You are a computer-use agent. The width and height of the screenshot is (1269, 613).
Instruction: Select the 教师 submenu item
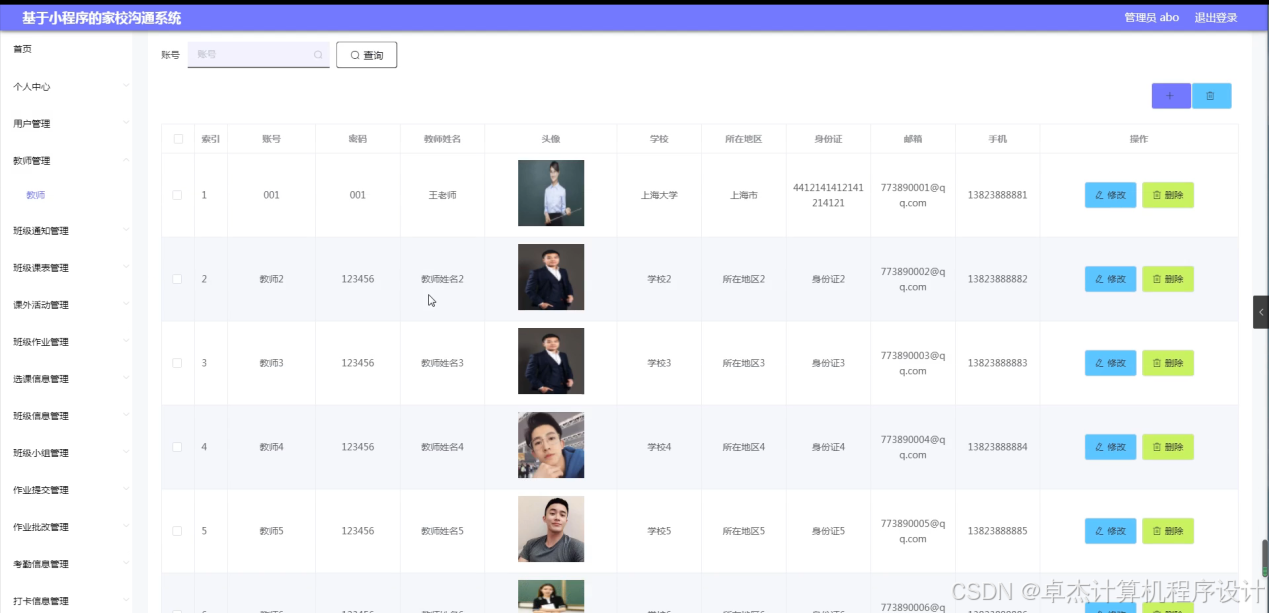click(x=35, y=195)
